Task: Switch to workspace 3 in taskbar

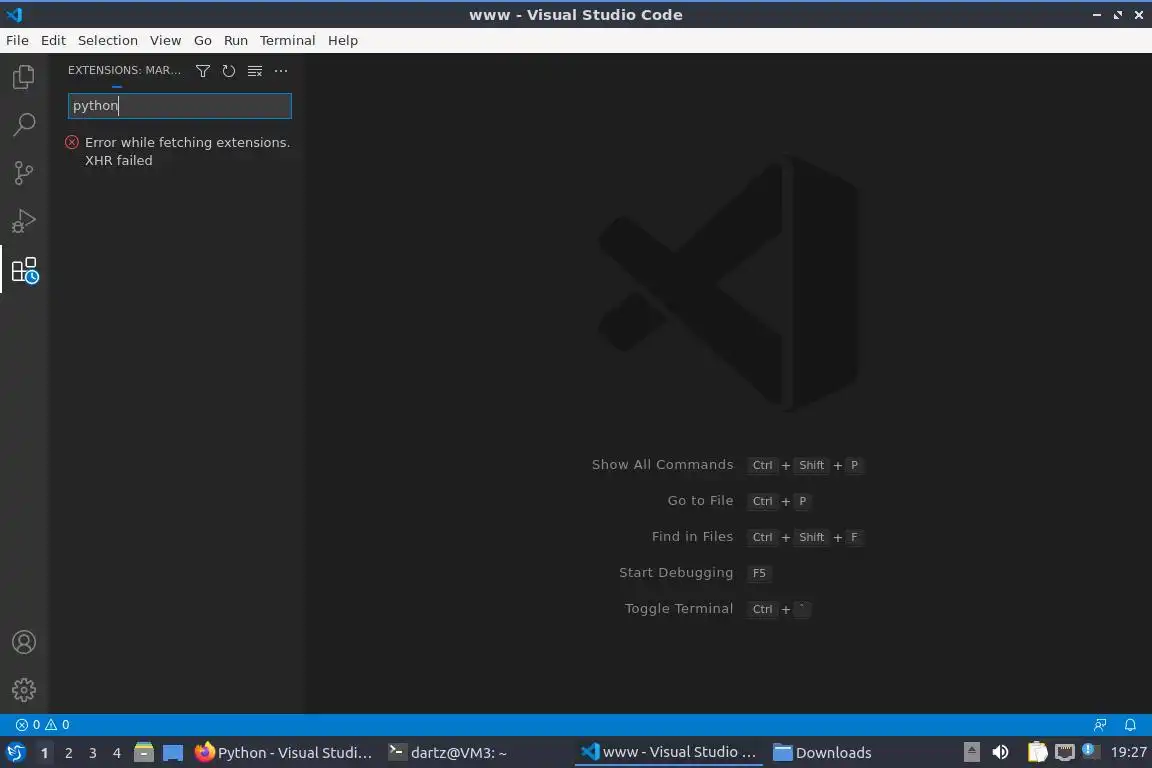Action: (x=93, y=753)
